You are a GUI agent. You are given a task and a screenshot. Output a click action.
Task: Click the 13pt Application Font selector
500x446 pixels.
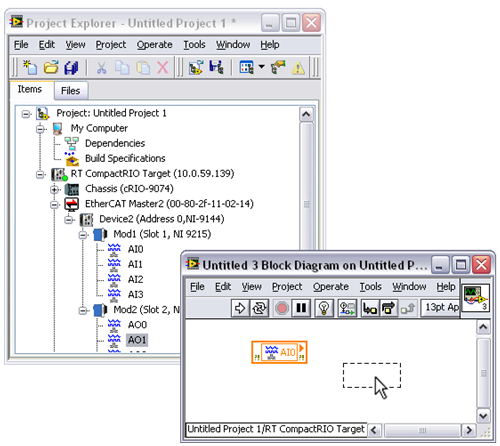pyautogui.click(x=441, y=307)
